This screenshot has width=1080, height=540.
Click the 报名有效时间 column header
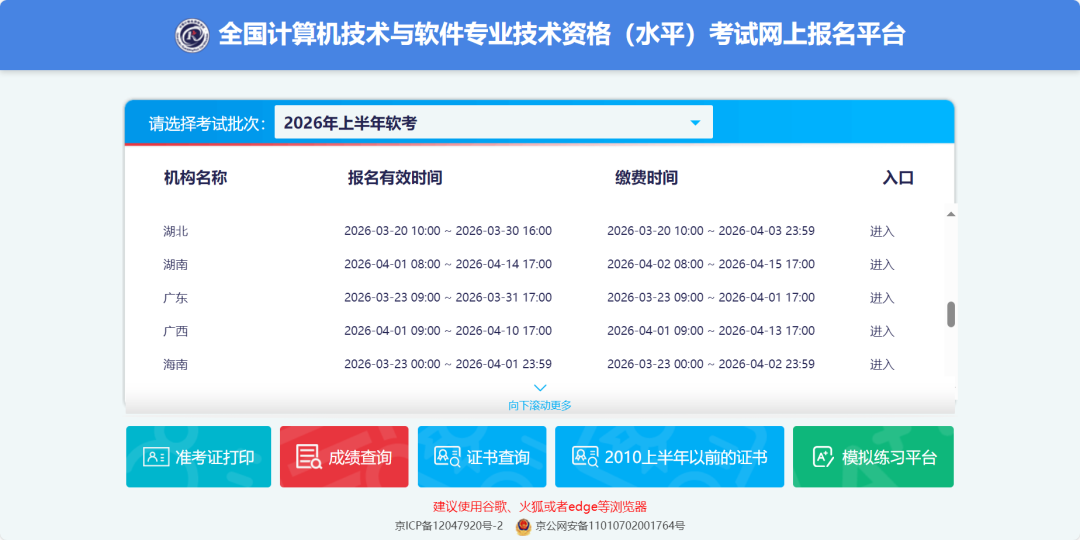(395, 178)
